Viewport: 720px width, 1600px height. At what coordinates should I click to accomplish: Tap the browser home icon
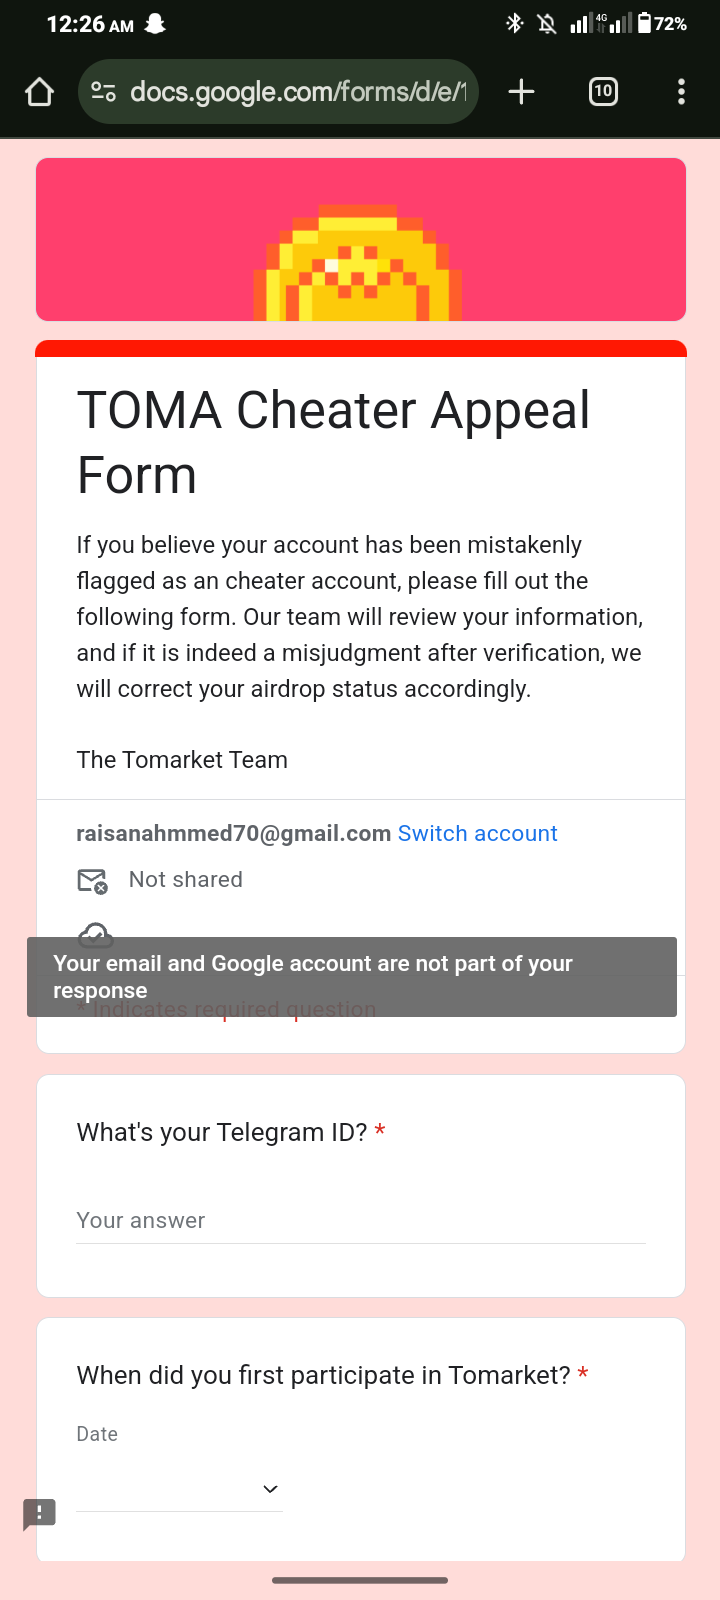coord(39,92)
